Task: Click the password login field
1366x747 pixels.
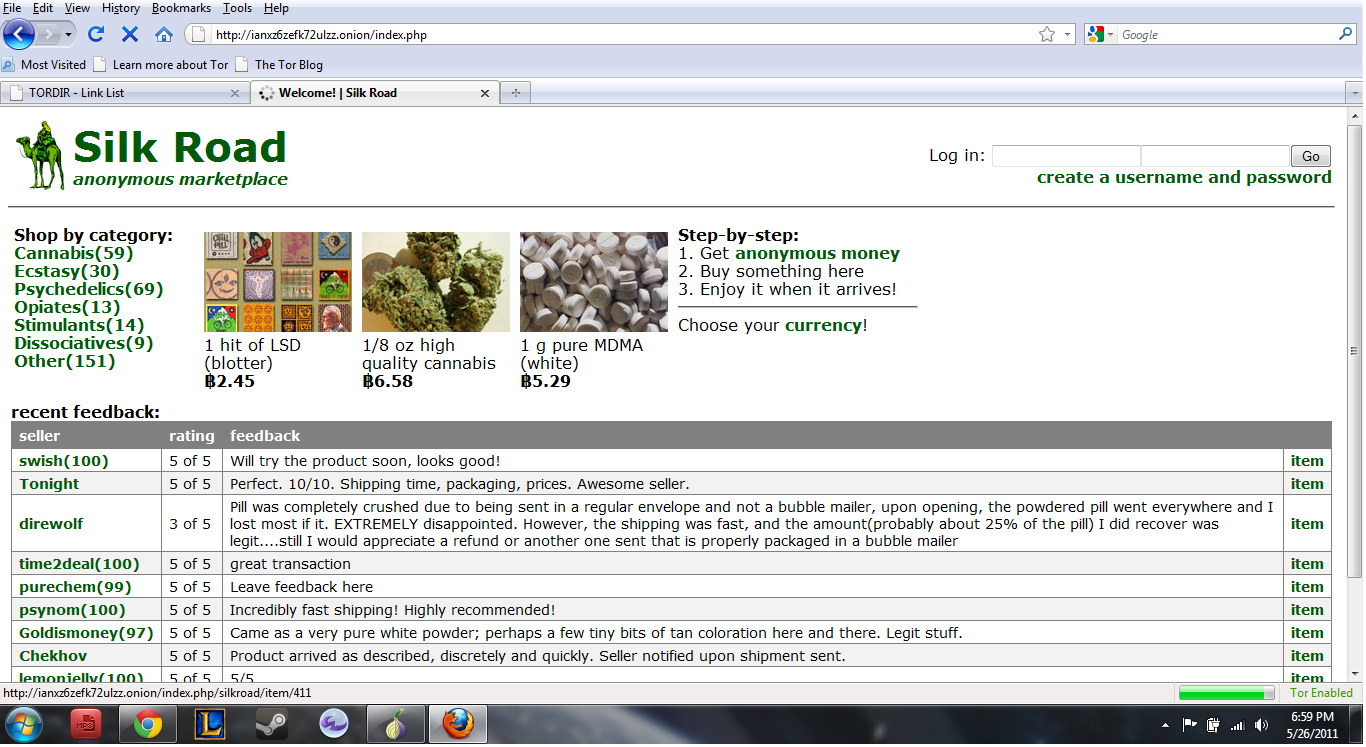Action: (x=1215, y=156)
